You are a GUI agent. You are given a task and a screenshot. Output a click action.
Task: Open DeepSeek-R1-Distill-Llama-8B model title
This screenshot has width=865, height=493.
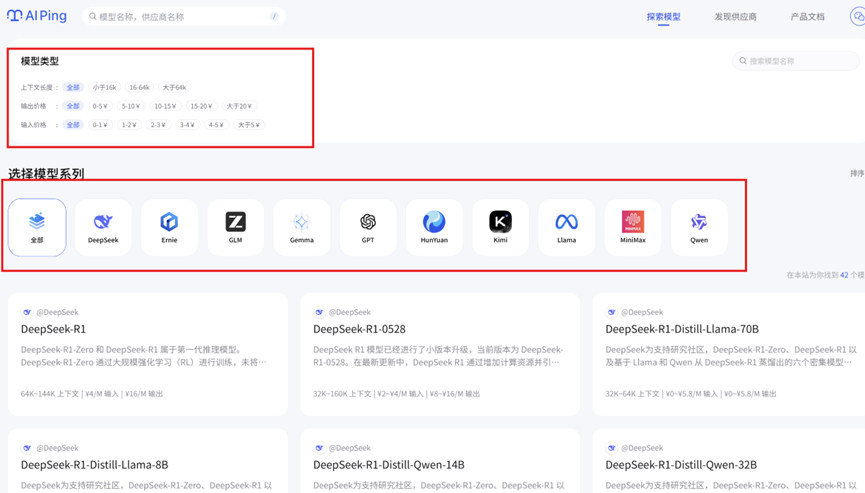click(x=94, y=464)
